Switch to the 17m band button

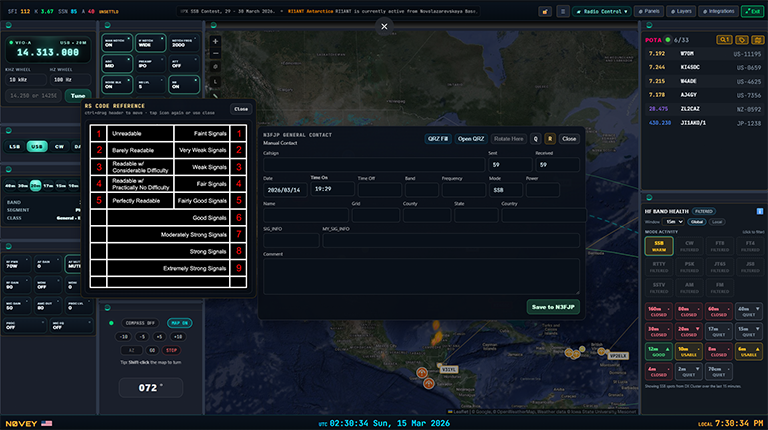48,186
